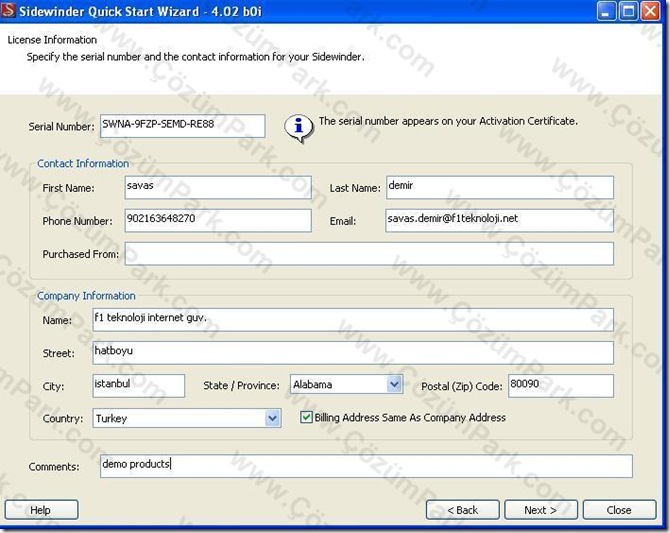Open the Country dropdown showing Turkey
The width and height of the screenshot is (670, 533).
(187, 418)
